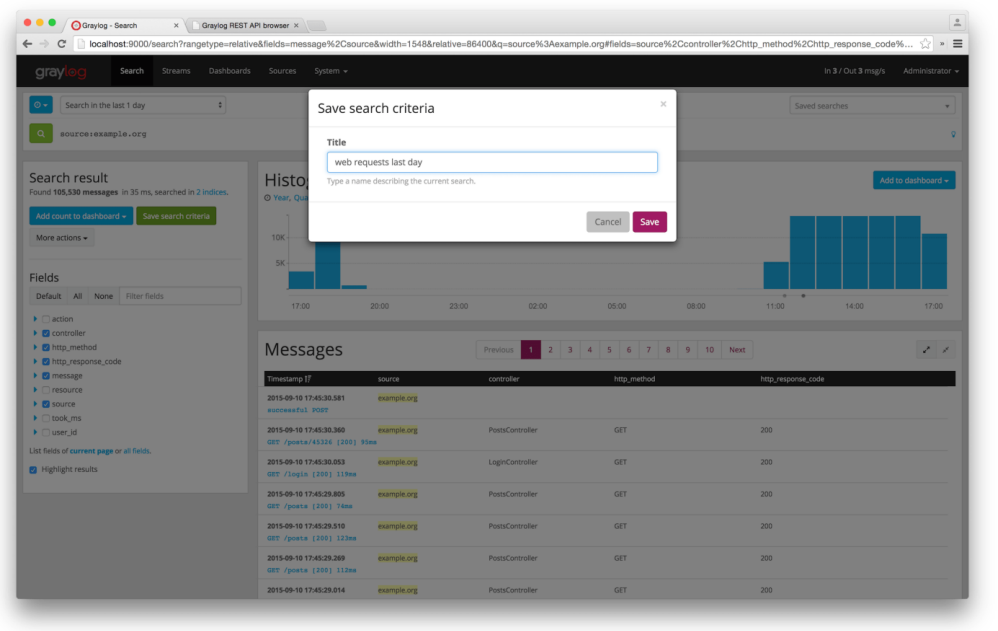The image size is (998, 631).
Task: Sort by the Timestamp column header
Action: tap(289, 379)
